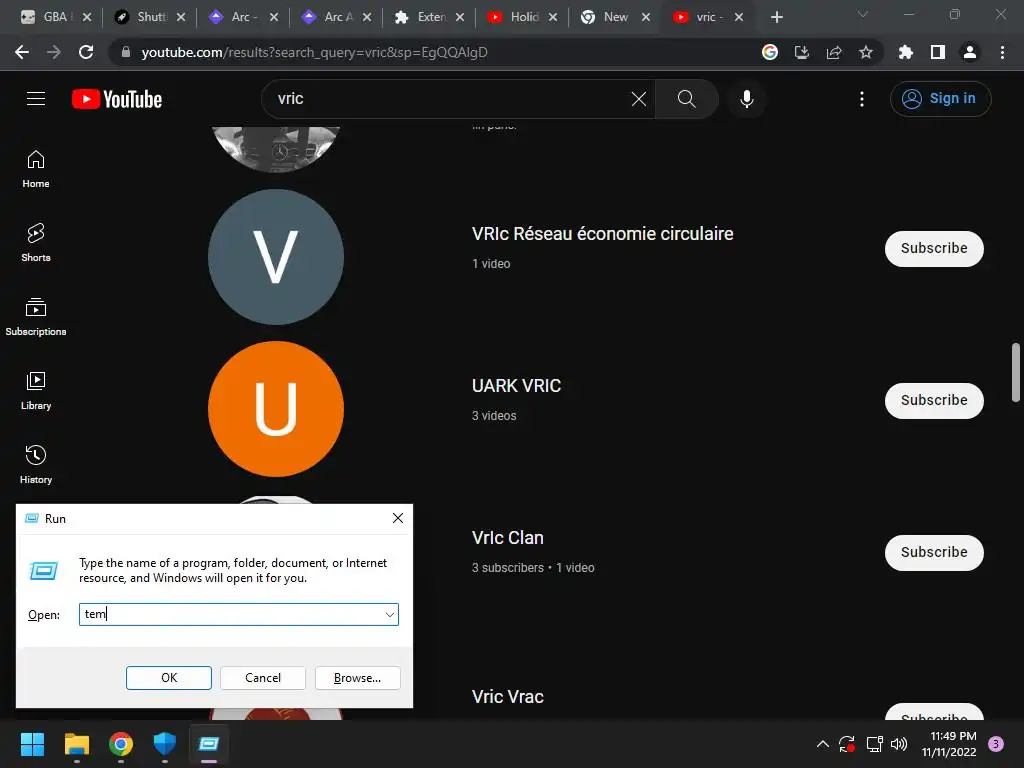
Task: Open the orange UARK VRIC avatar
Action: 276,409
